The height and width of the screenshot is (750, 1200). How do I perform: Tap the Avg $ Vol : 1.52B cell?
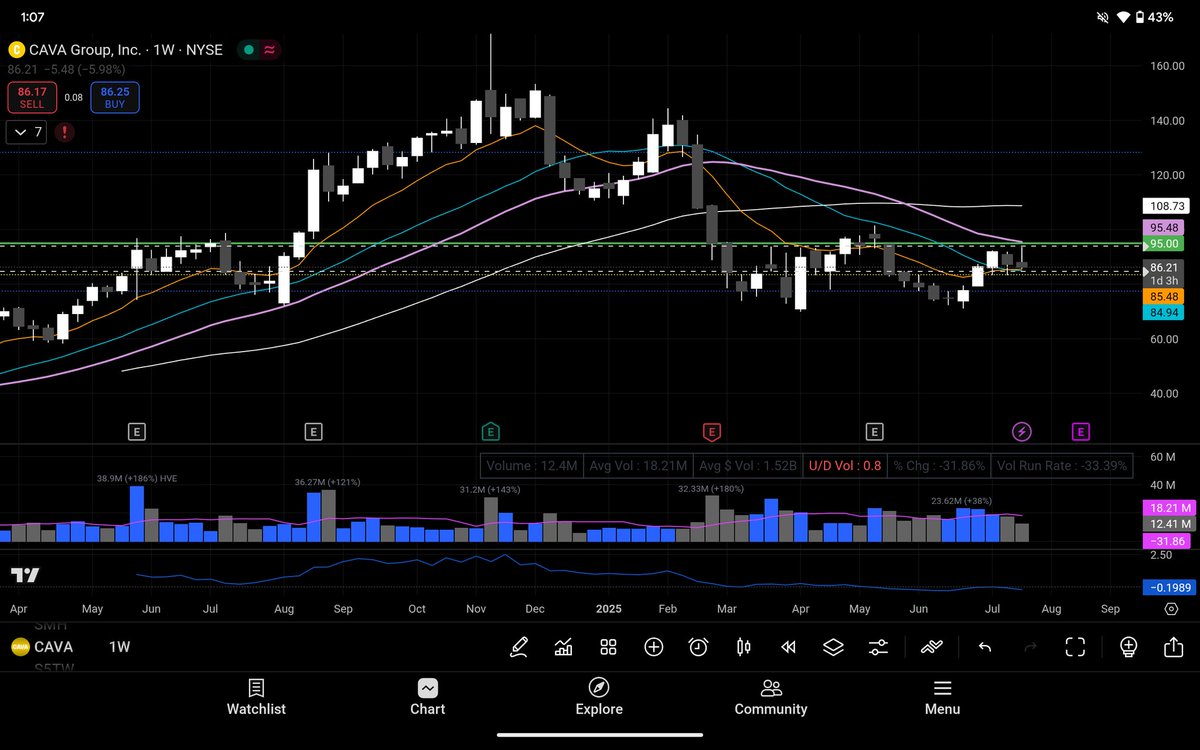click(749, 465)
